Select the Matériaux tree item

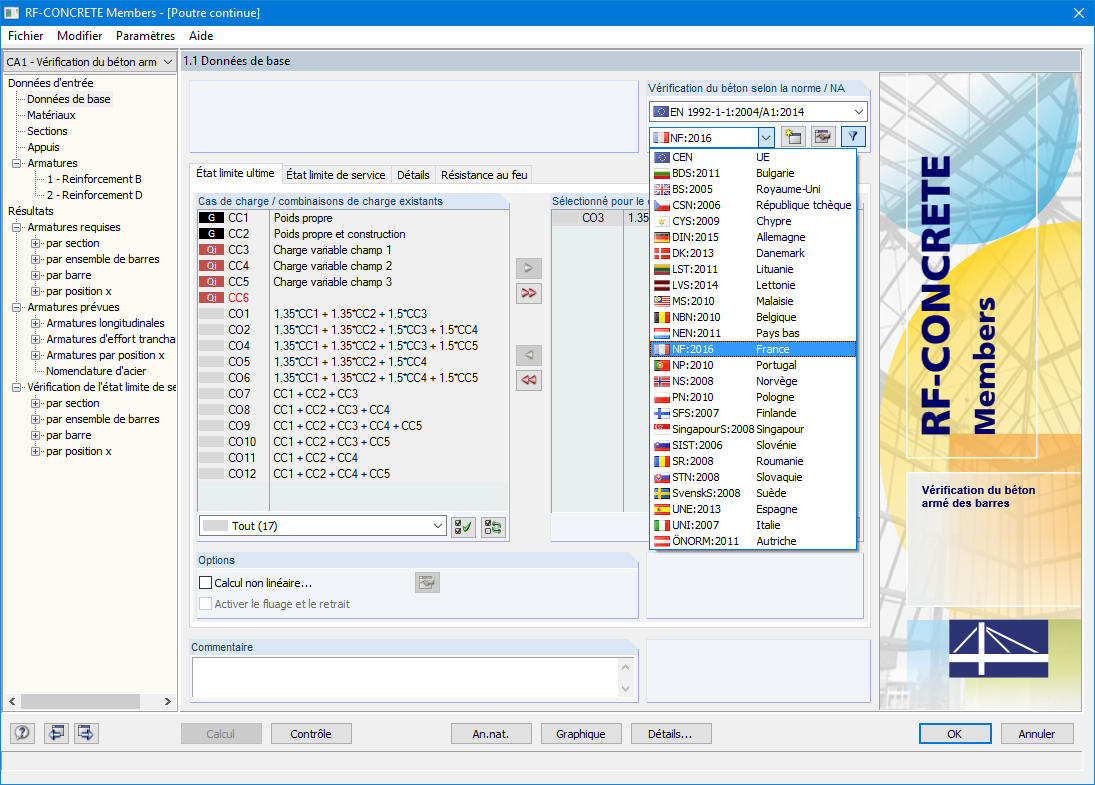tap(51, 115)
